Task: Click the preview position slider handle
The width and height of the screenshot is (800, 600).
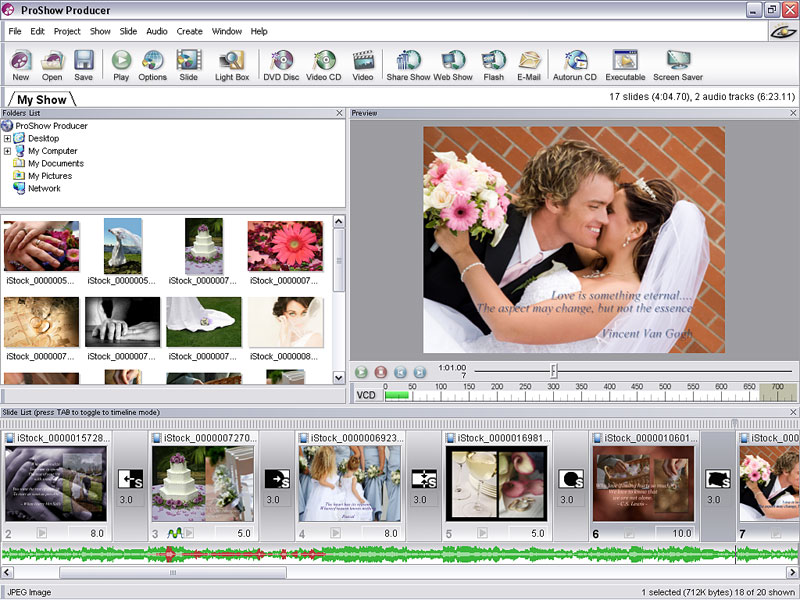Action: click(x=553, y=371)
